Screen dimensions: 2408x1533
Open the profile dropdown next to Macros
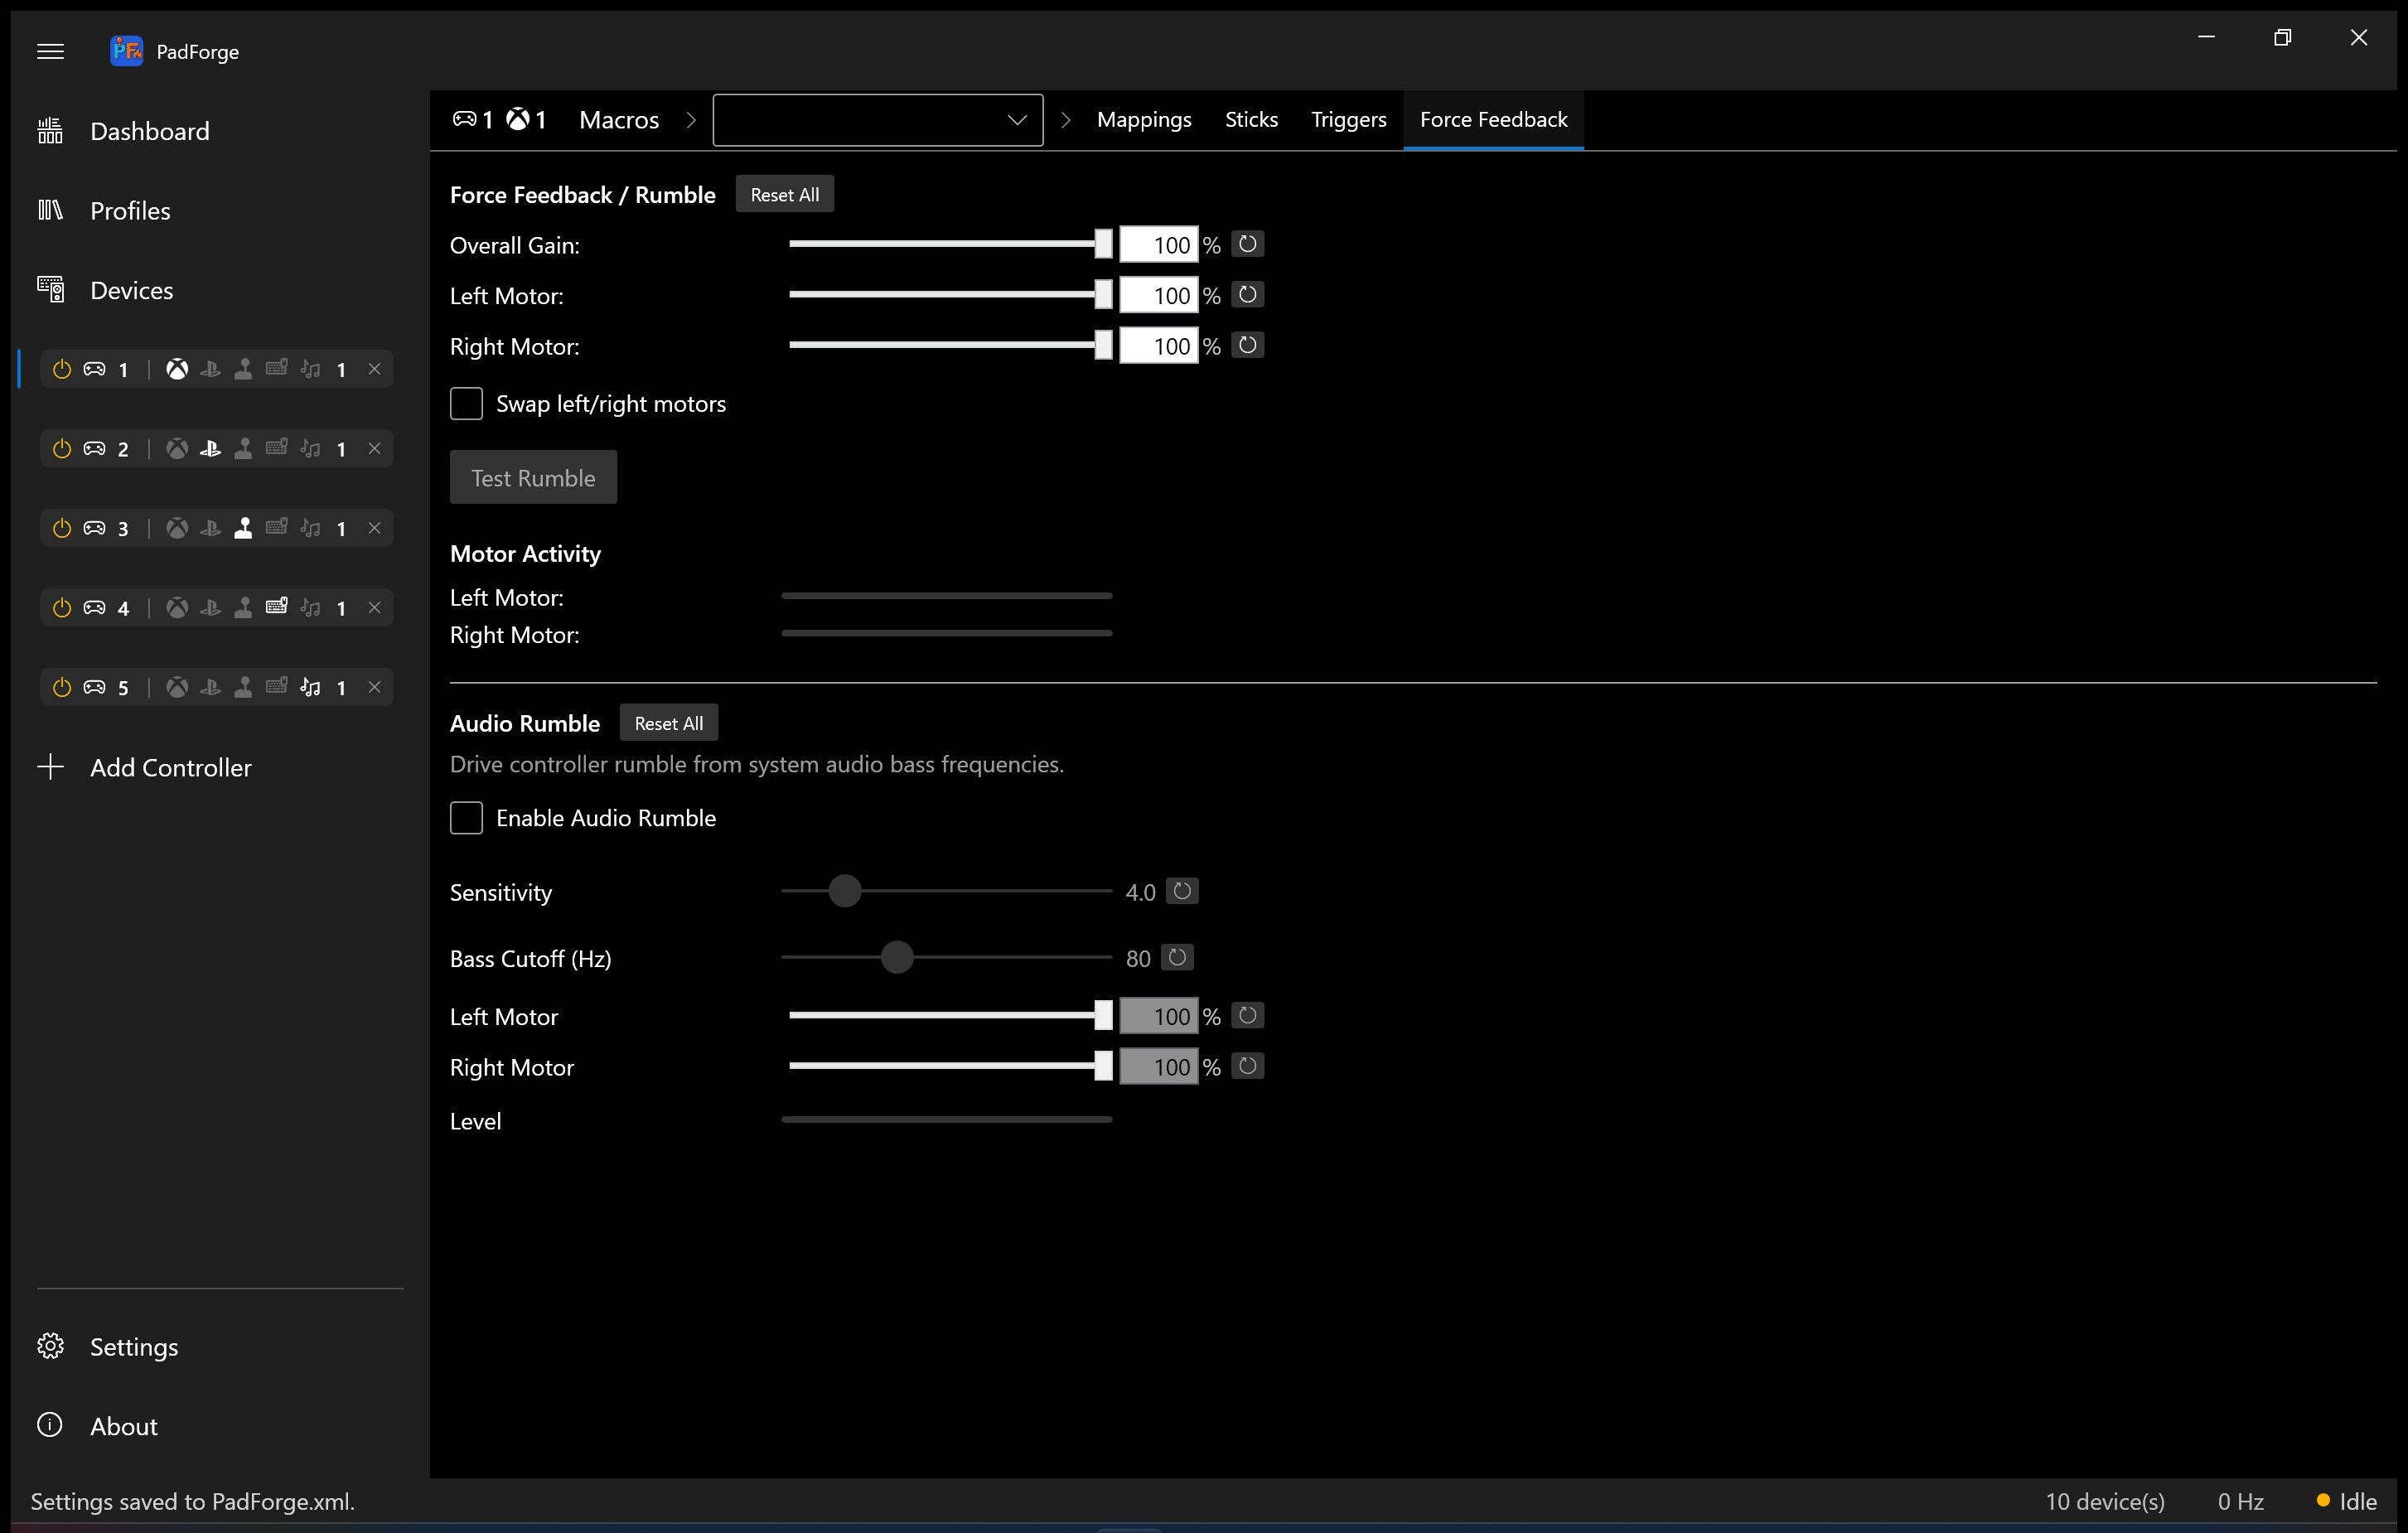click(x=877, y=120)
